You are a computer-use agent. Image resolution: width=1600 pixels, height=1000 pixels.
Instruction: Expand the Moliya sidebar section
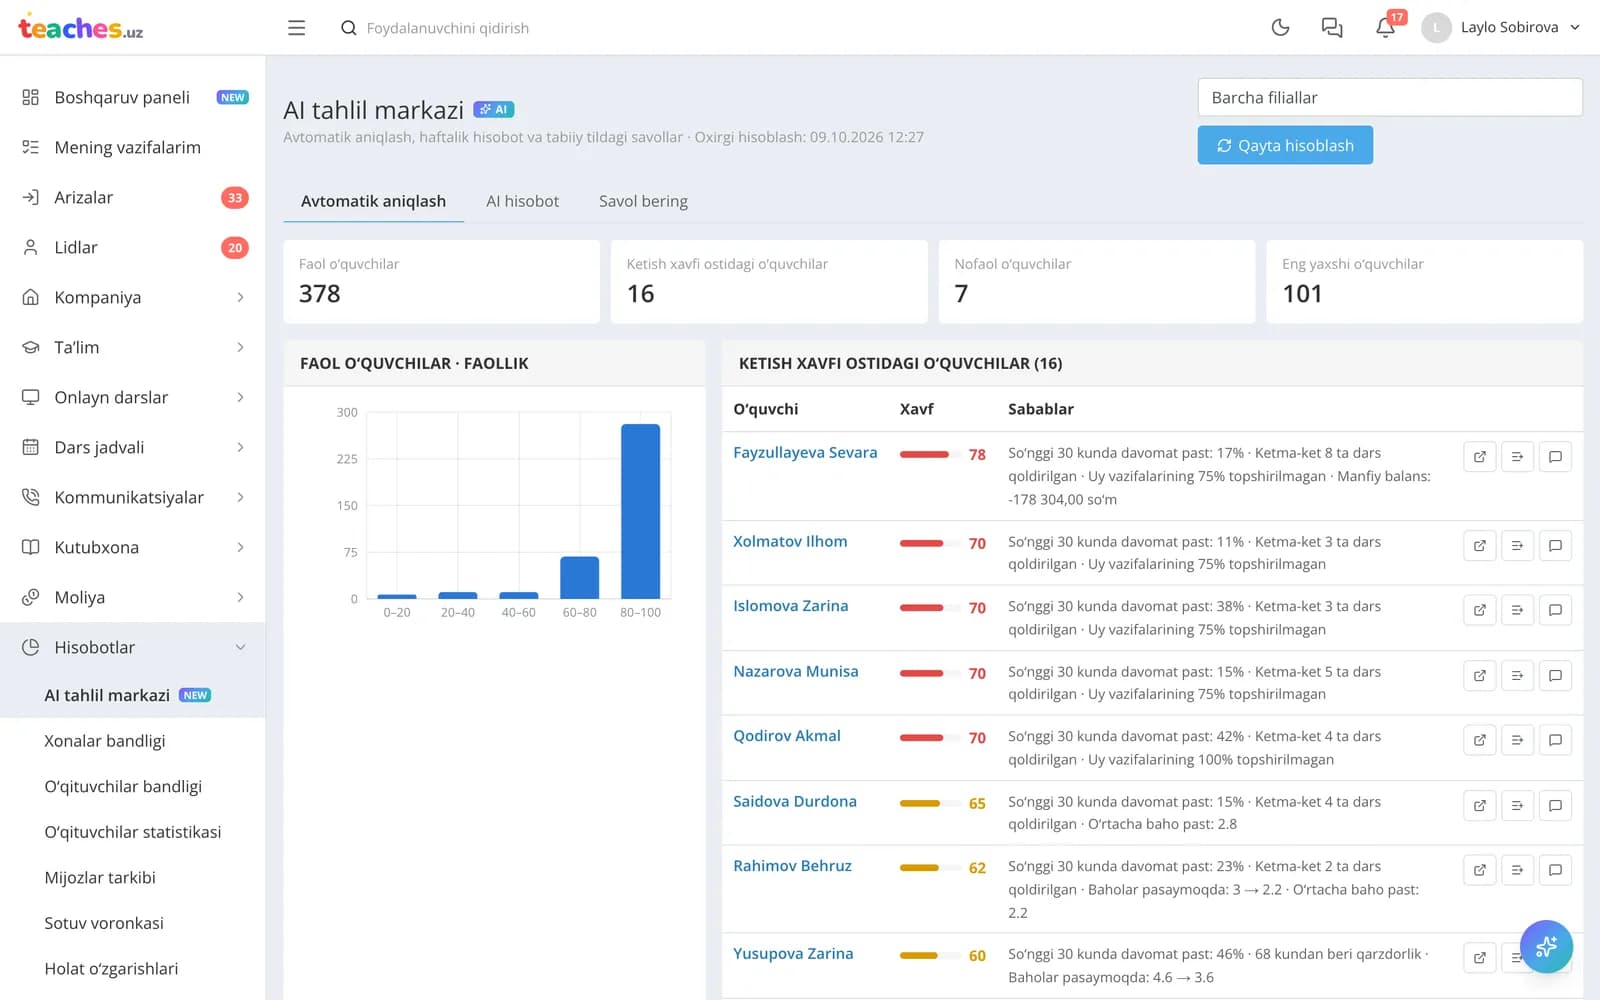coord(133,597)
